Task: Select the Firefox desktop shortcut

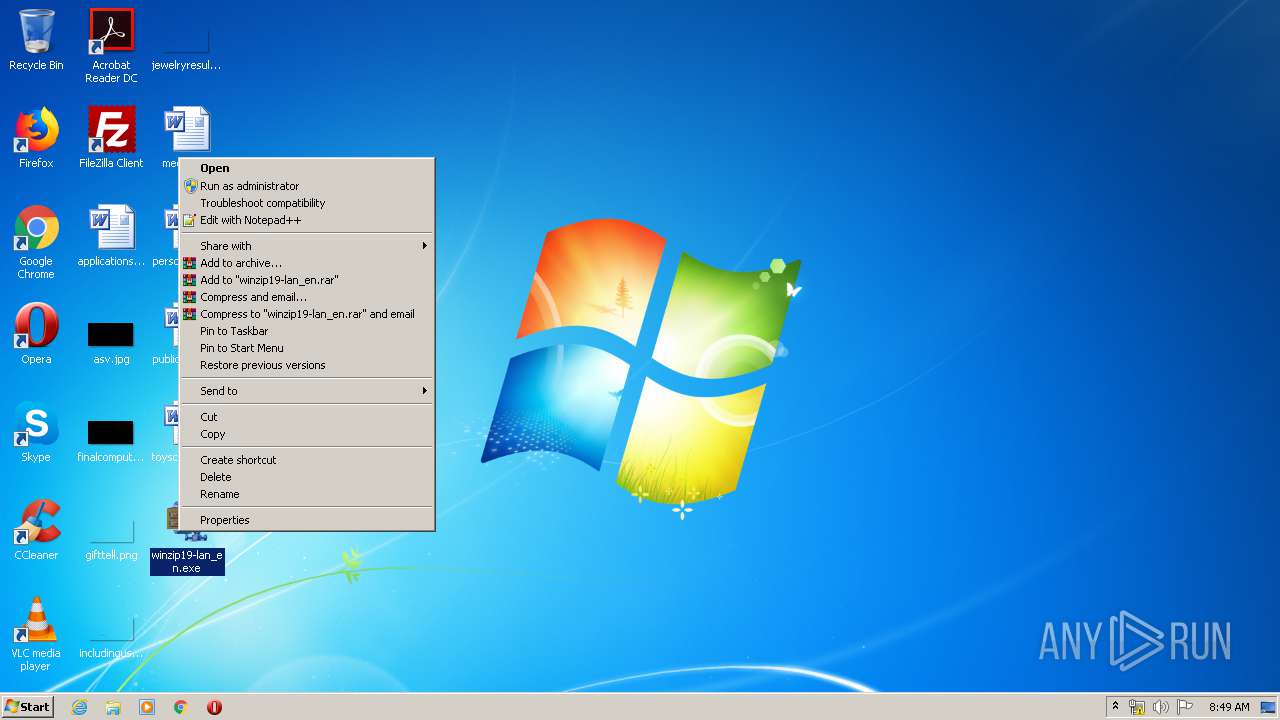Action: pos(36,138)
